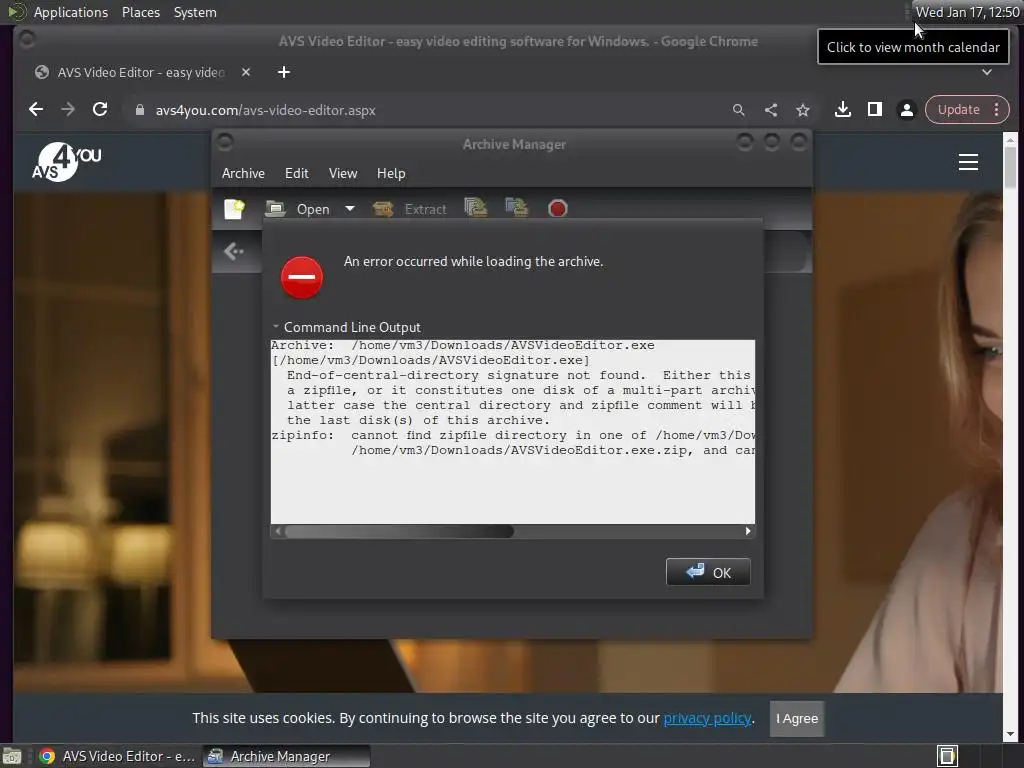Open the website hamburger menu

coord(968,162)
